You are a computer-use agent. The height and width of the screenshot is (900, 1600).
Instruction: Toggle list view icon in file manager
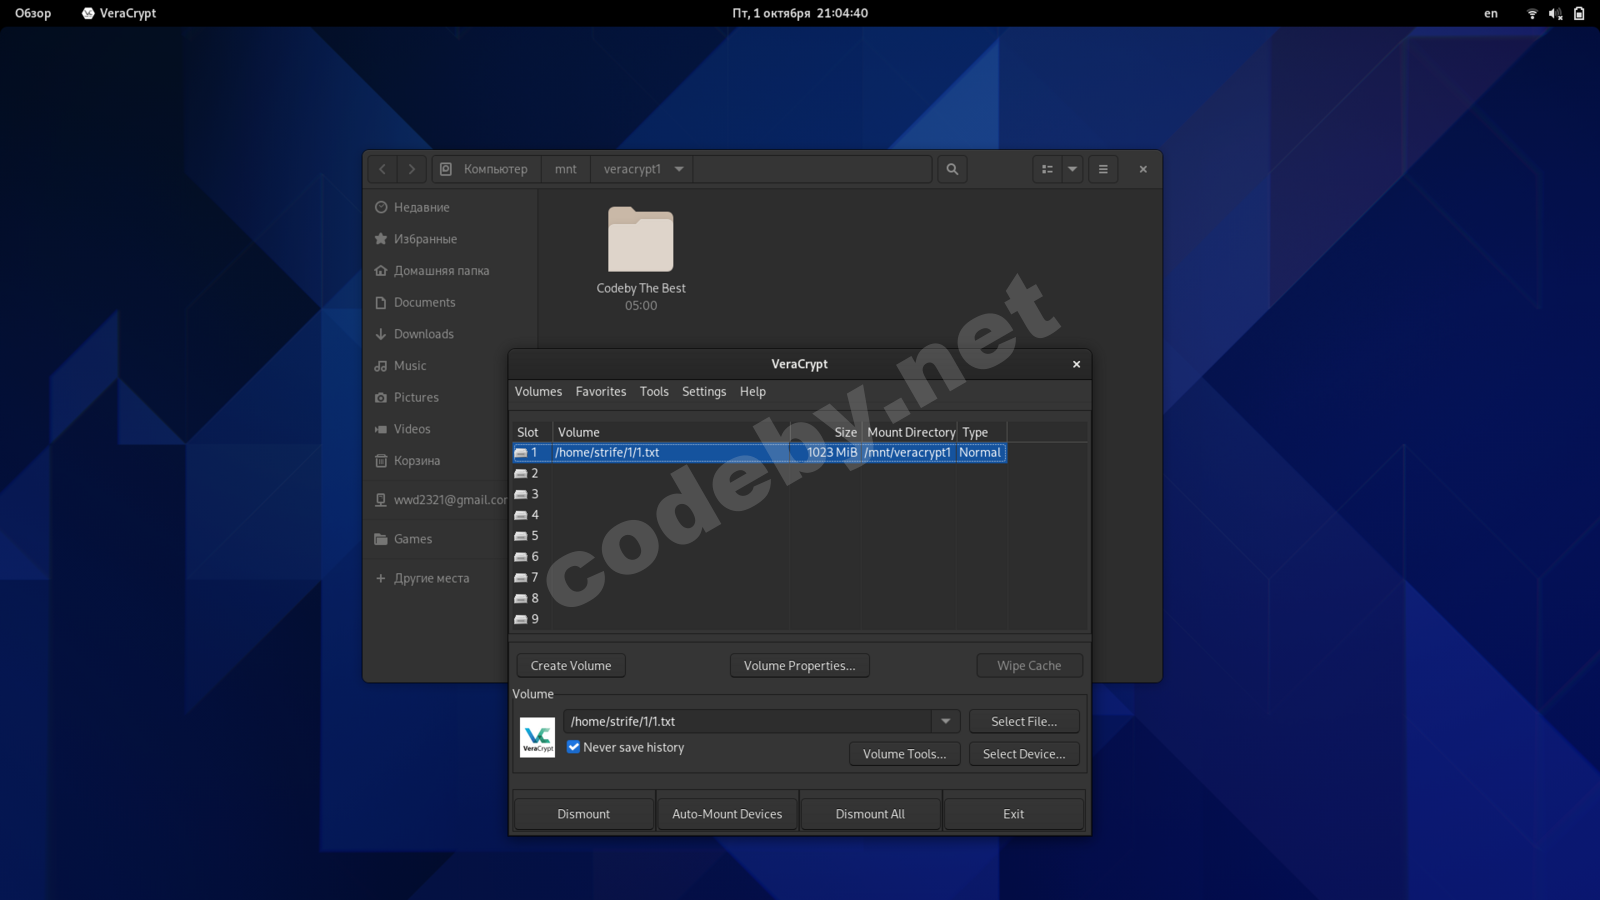1047,169
